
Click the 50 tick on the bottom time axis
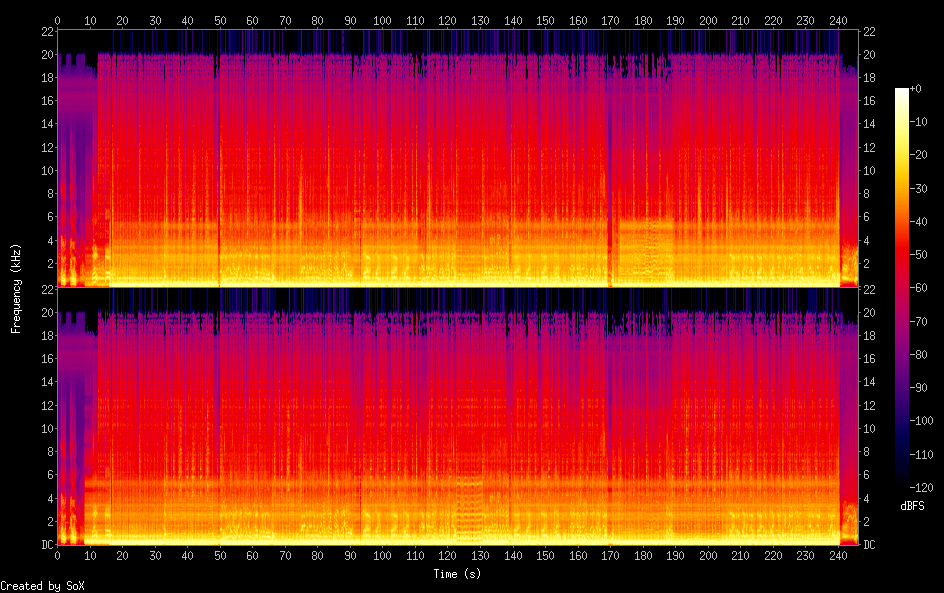point(220,555)
